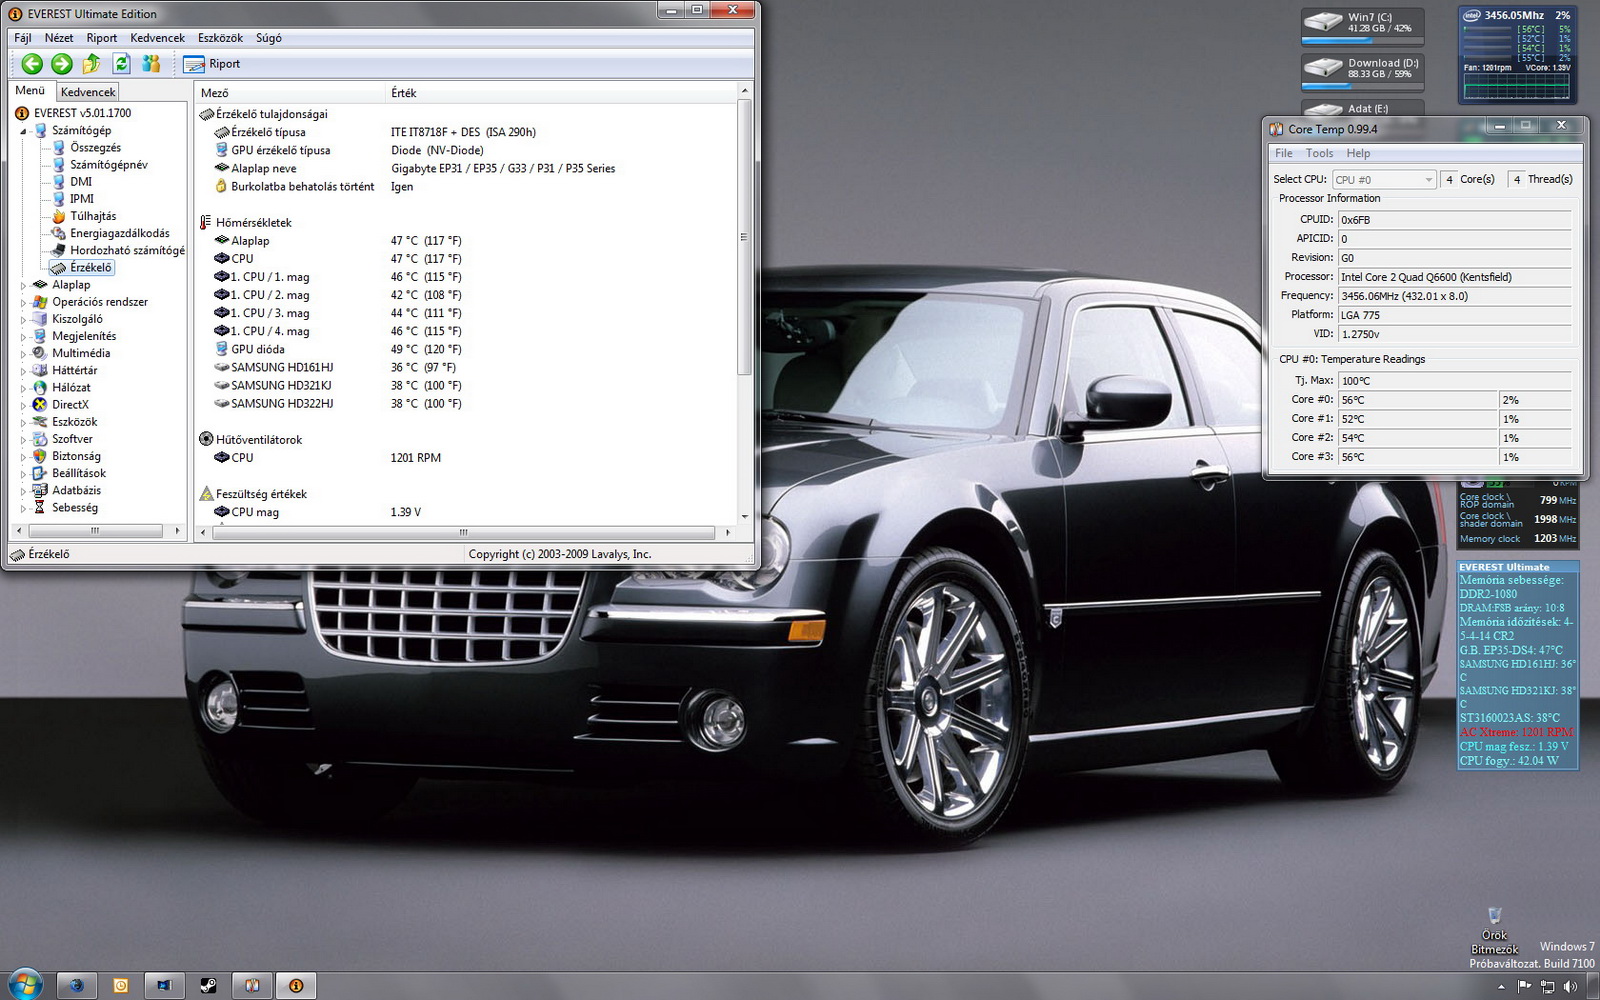Click the horizontal scrollbar under the tree panel

pyautogui.click(x=95, y=531)
